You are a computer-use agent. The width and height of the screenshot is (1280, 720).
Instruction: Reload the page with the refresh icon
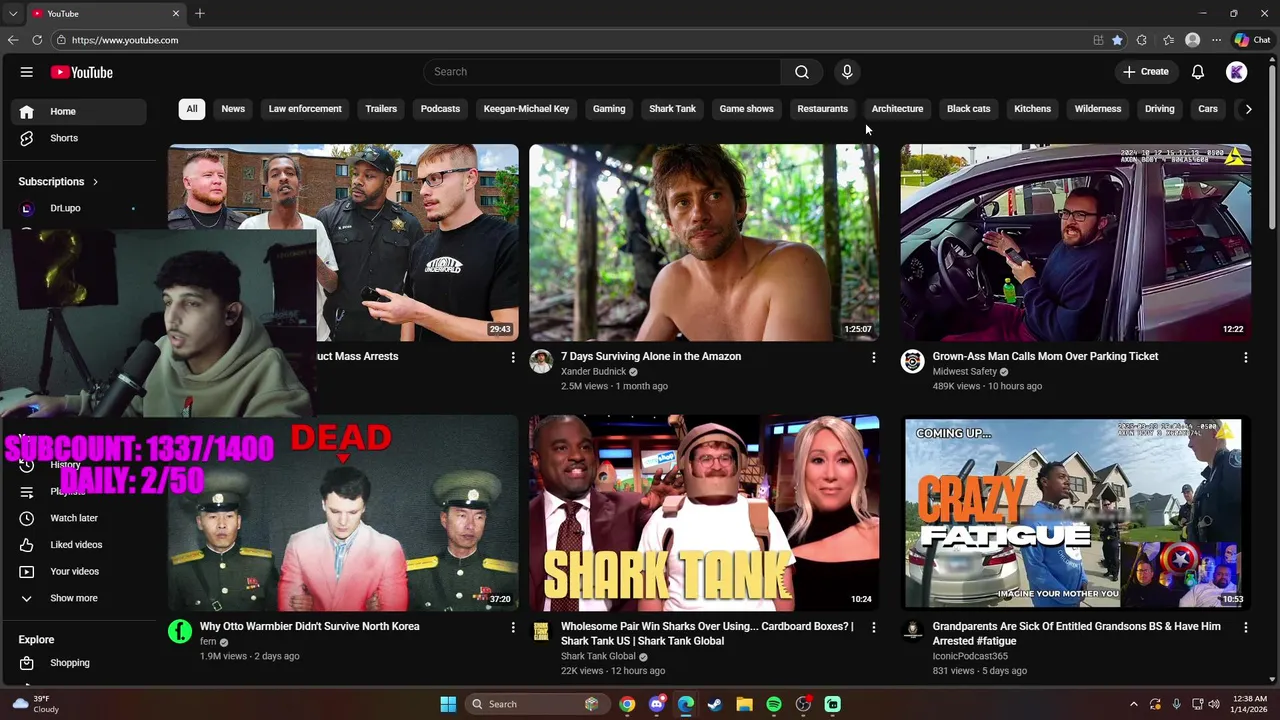[37, 40]
